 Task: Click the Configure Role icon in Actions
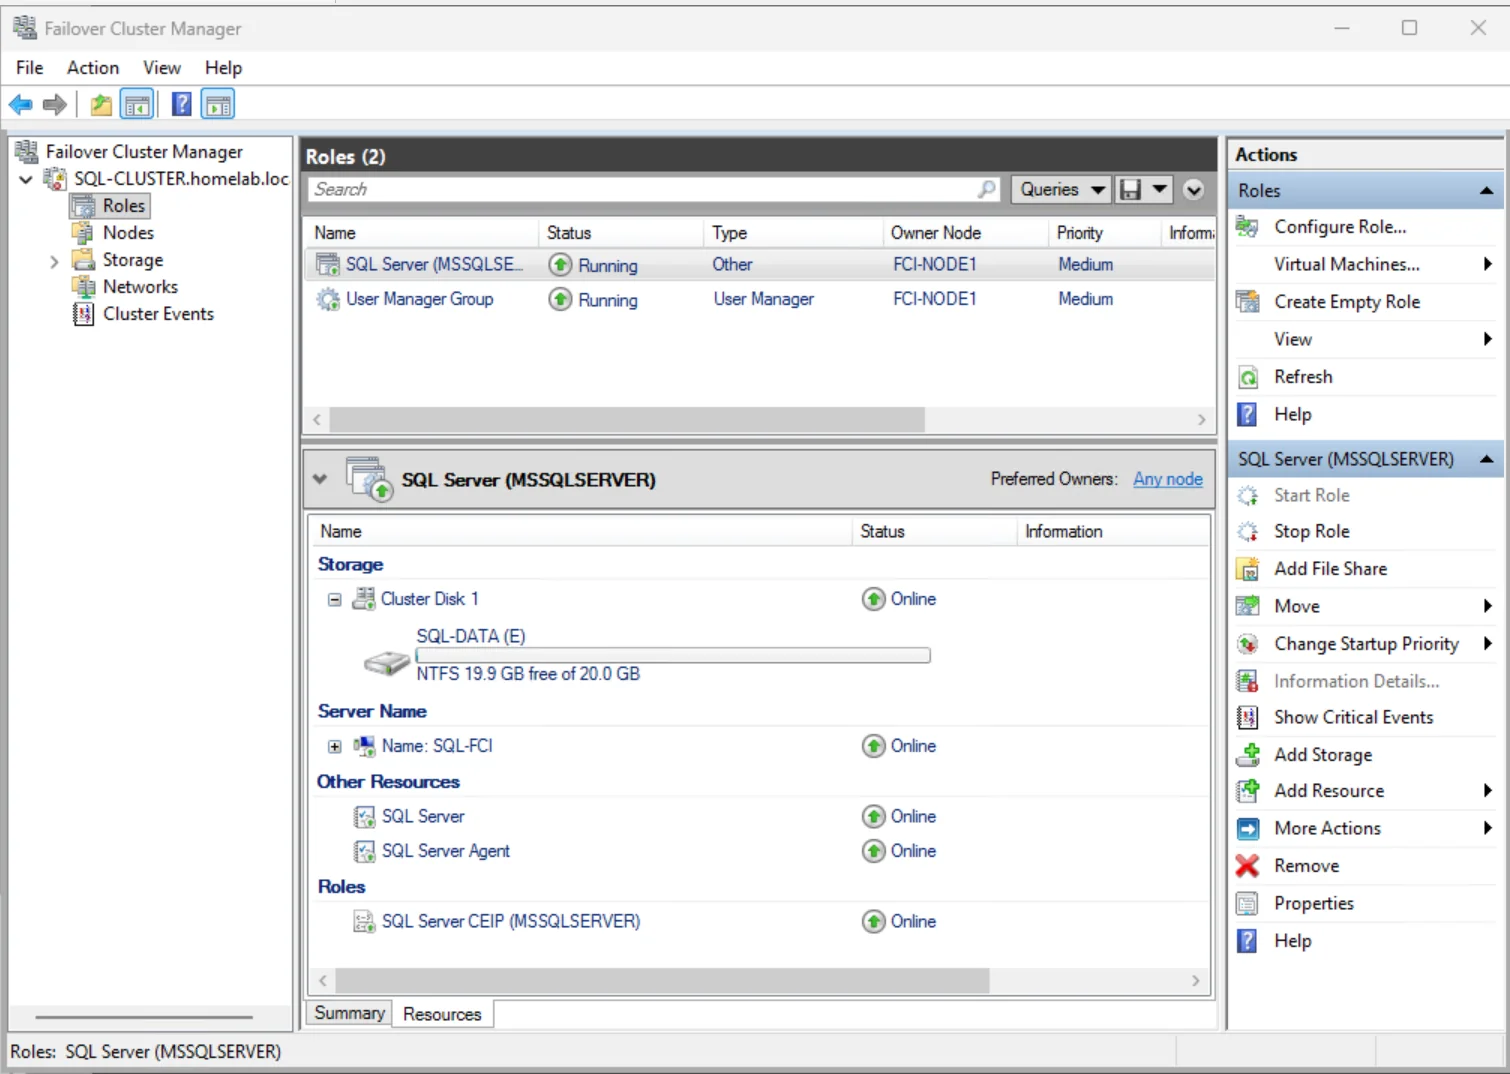(1247, 227)
